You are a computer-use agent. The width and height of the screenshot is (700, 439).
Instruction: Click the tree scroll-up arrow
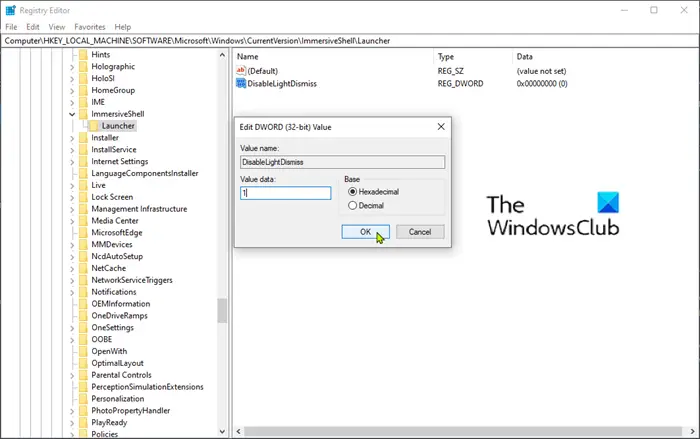[222, 55]
